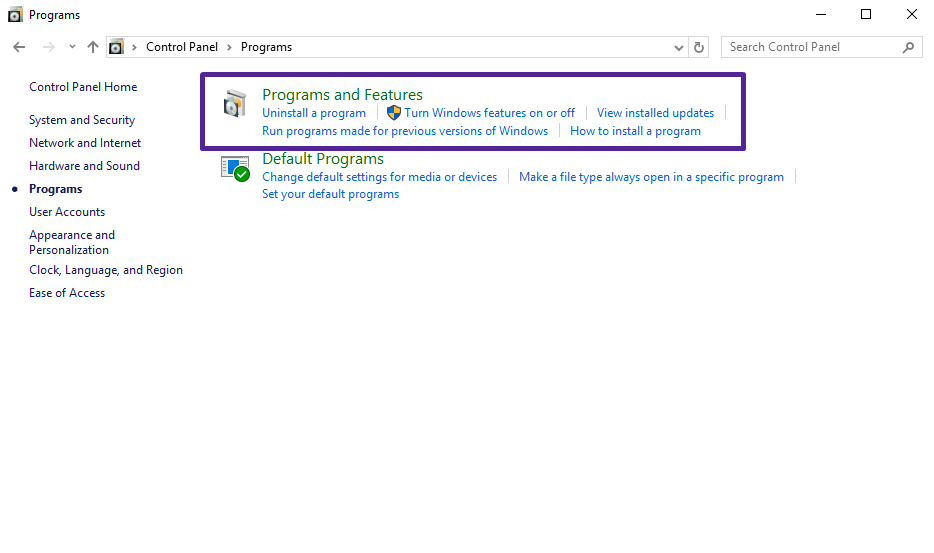The width and height of the screenshot is (934, 553).
Task: Expand the chevron before Control Panel in the address bar
Action: (x=134, y=47)
